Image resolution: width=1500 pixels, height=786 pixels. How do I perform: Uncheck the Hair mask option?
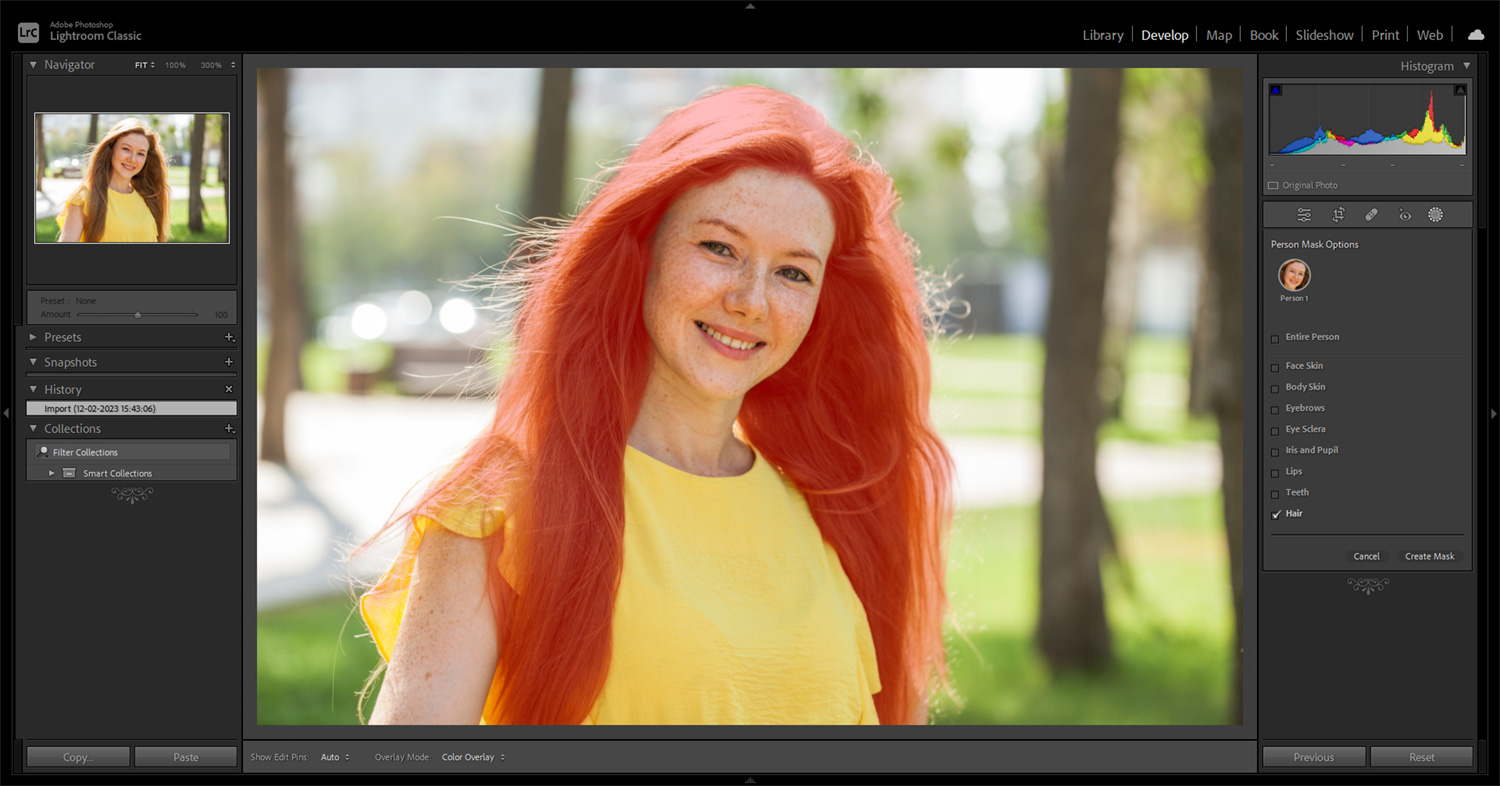[x=1275, y=513]
